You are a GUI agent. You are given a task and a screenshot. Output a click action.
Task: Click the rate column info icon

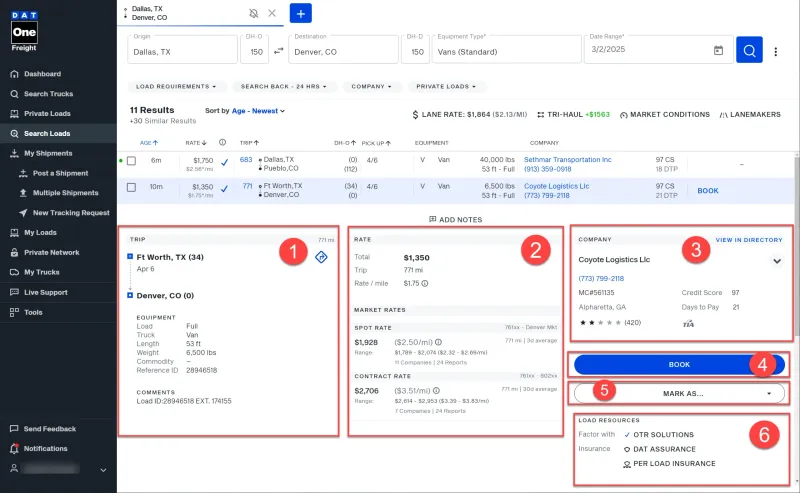coord(222,142)
